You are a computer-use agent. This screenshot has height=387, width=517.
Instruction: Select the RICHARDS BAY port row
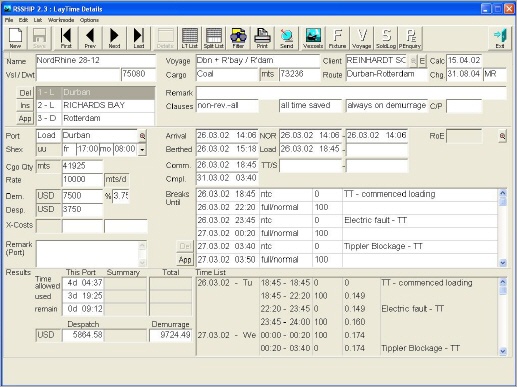[x=96, y=105]
